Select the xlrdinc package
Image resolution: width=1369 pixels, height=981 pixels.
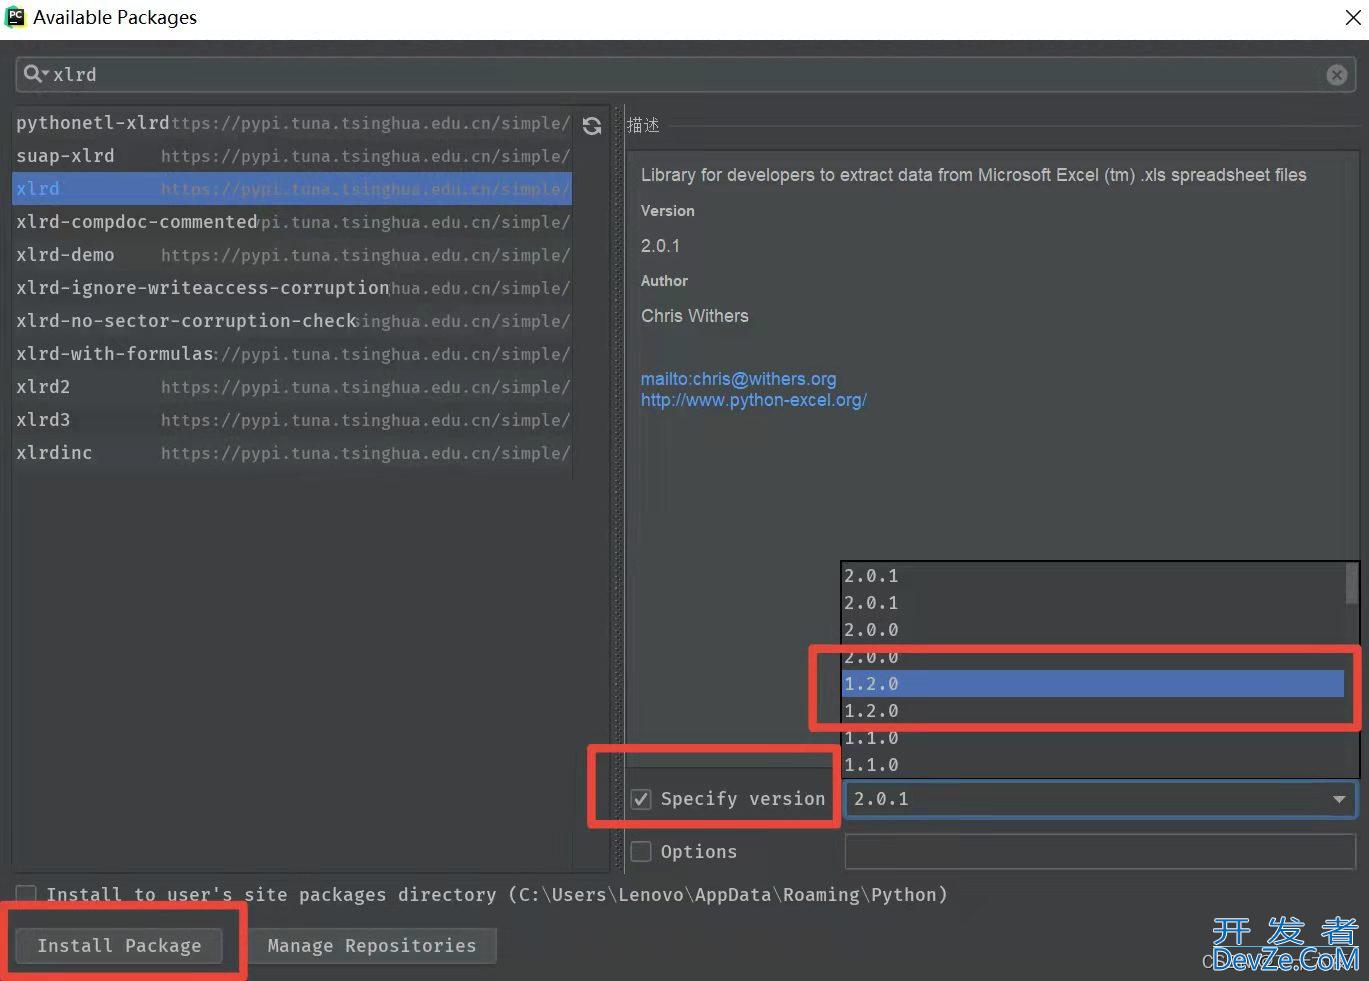coord(292,453)
